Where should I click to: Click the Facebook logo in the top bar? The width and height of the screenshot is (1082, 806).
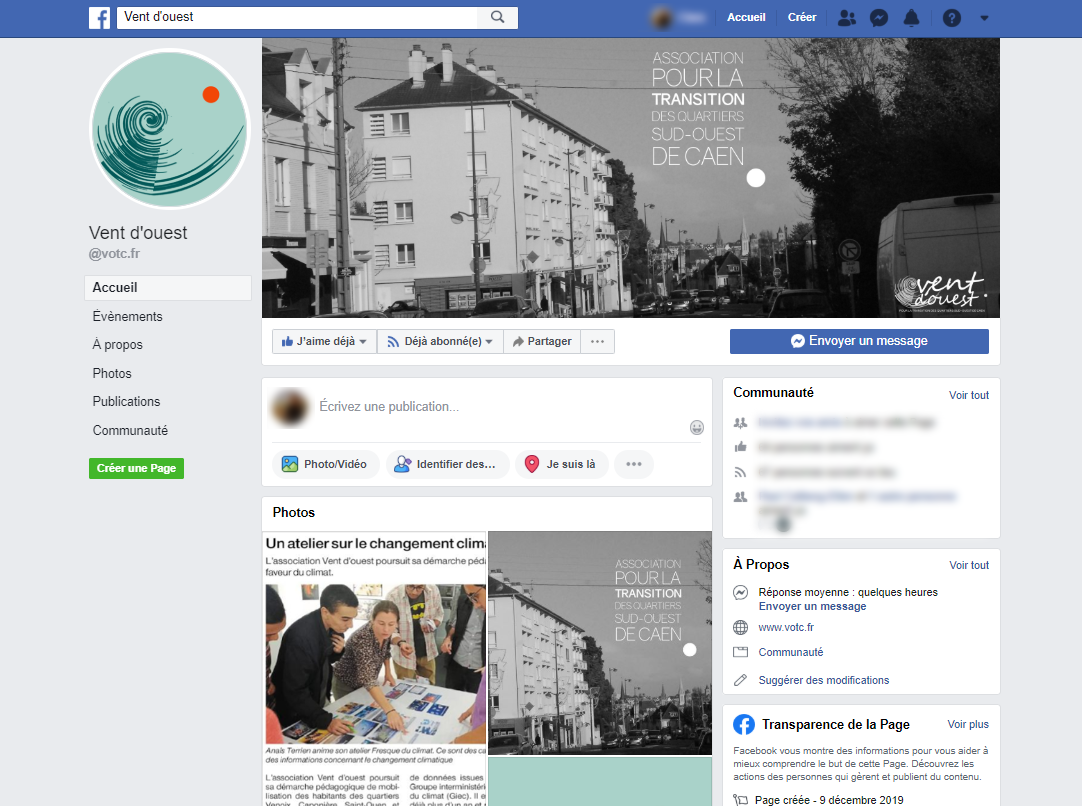99,18
